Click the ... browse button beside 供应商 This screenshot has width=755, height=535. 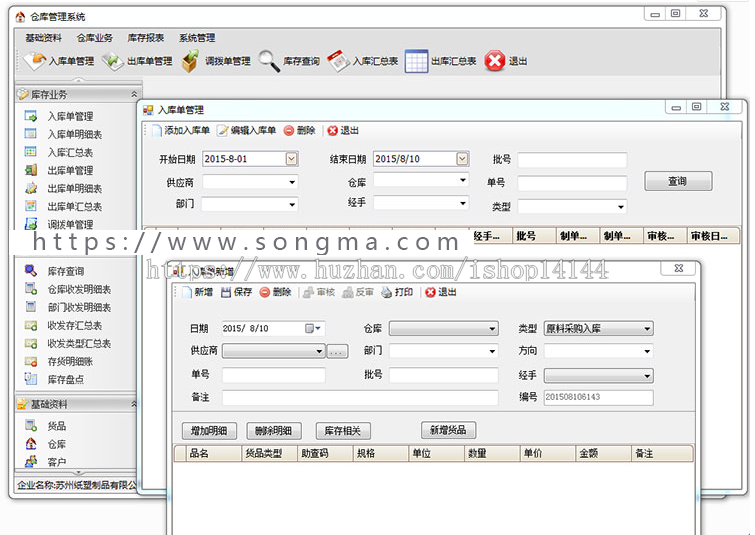pyautogui.click(x=337, y=352)
